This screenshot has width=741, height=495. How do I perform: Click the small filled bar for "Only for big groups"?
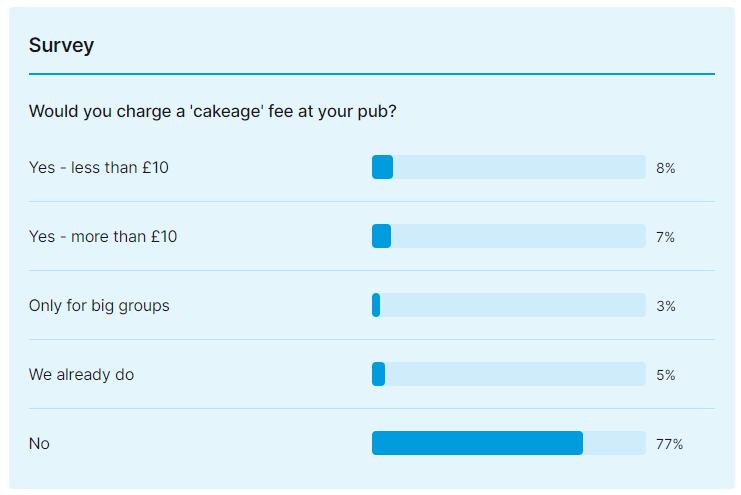click(x=376, y=306)
